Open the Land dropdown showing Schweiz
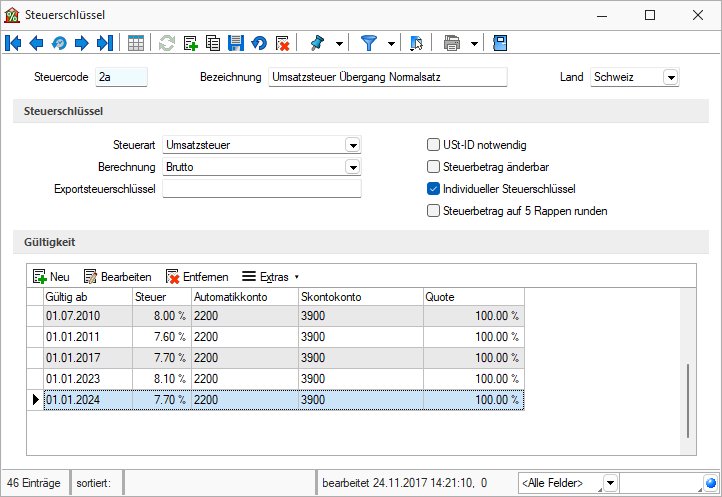Viewport: 722px width, 497px height. pos(670,77)
